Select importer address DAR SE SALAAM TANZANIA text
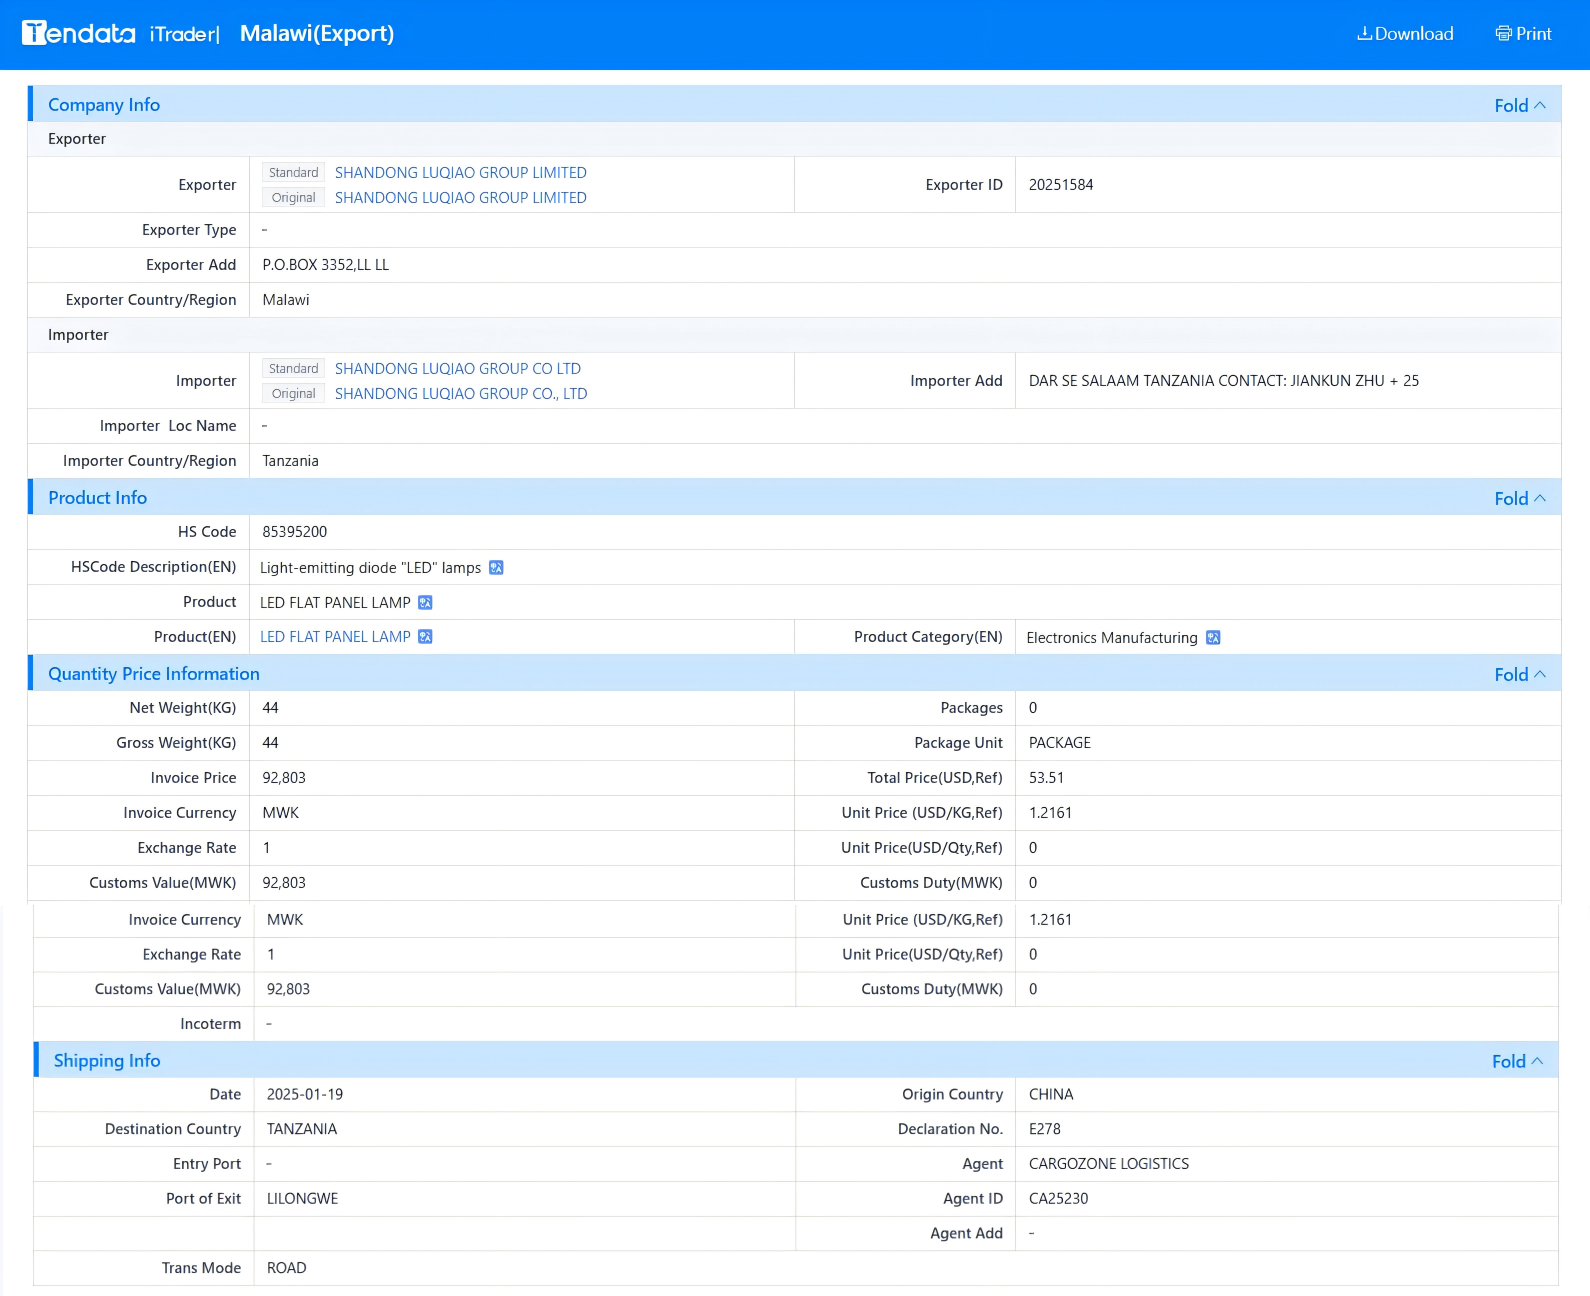Image resolution: width=1590 pixels, height=1296 pixels. 1224,381
